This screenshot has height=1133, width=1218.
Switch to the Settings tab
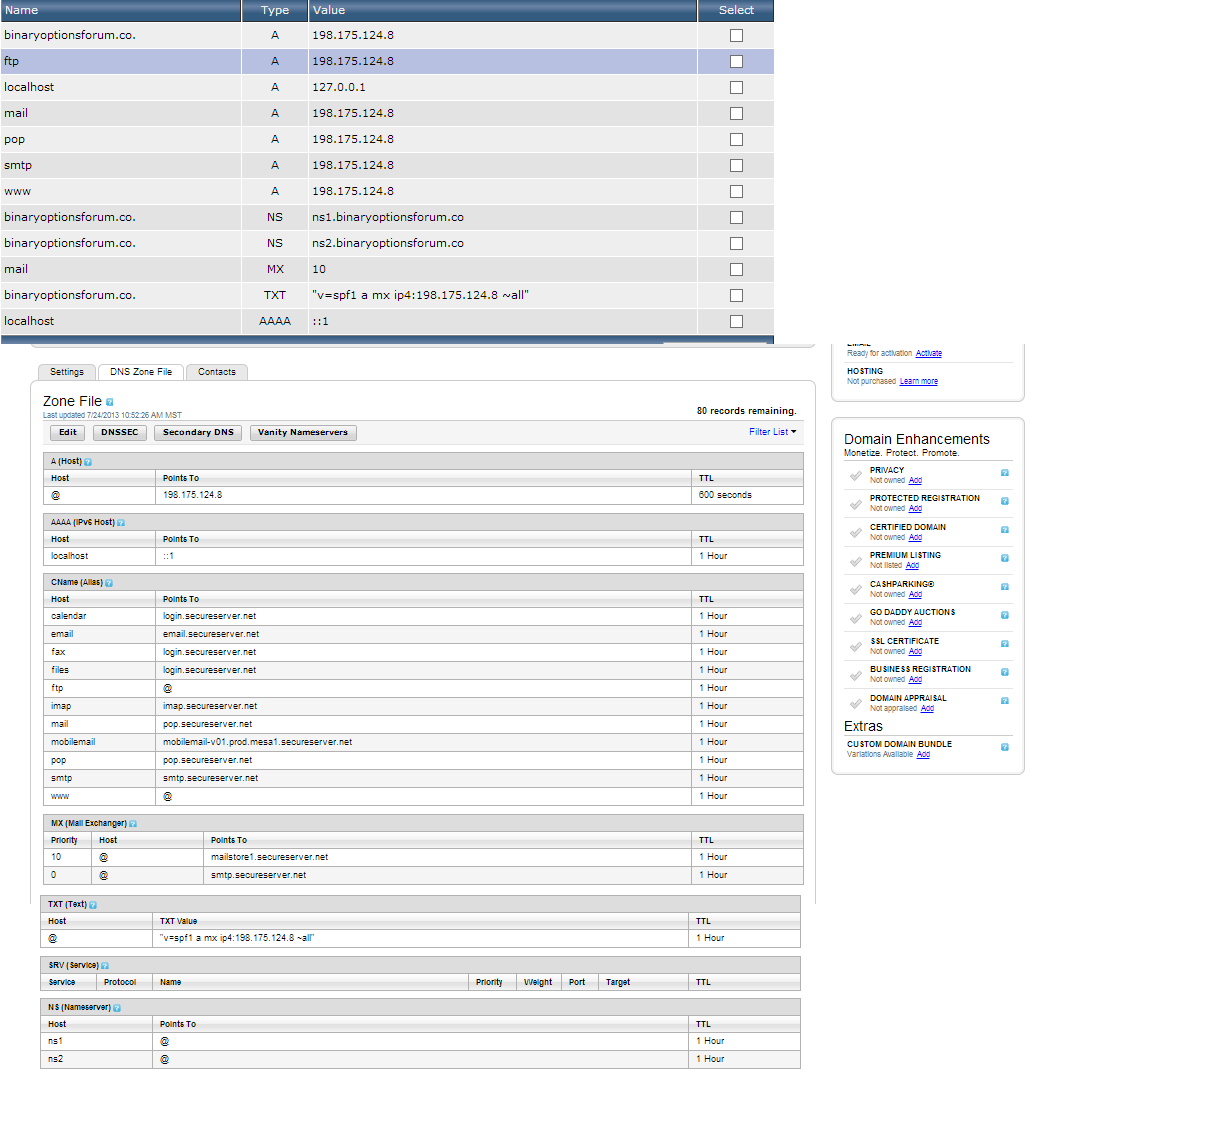[67, 372]
